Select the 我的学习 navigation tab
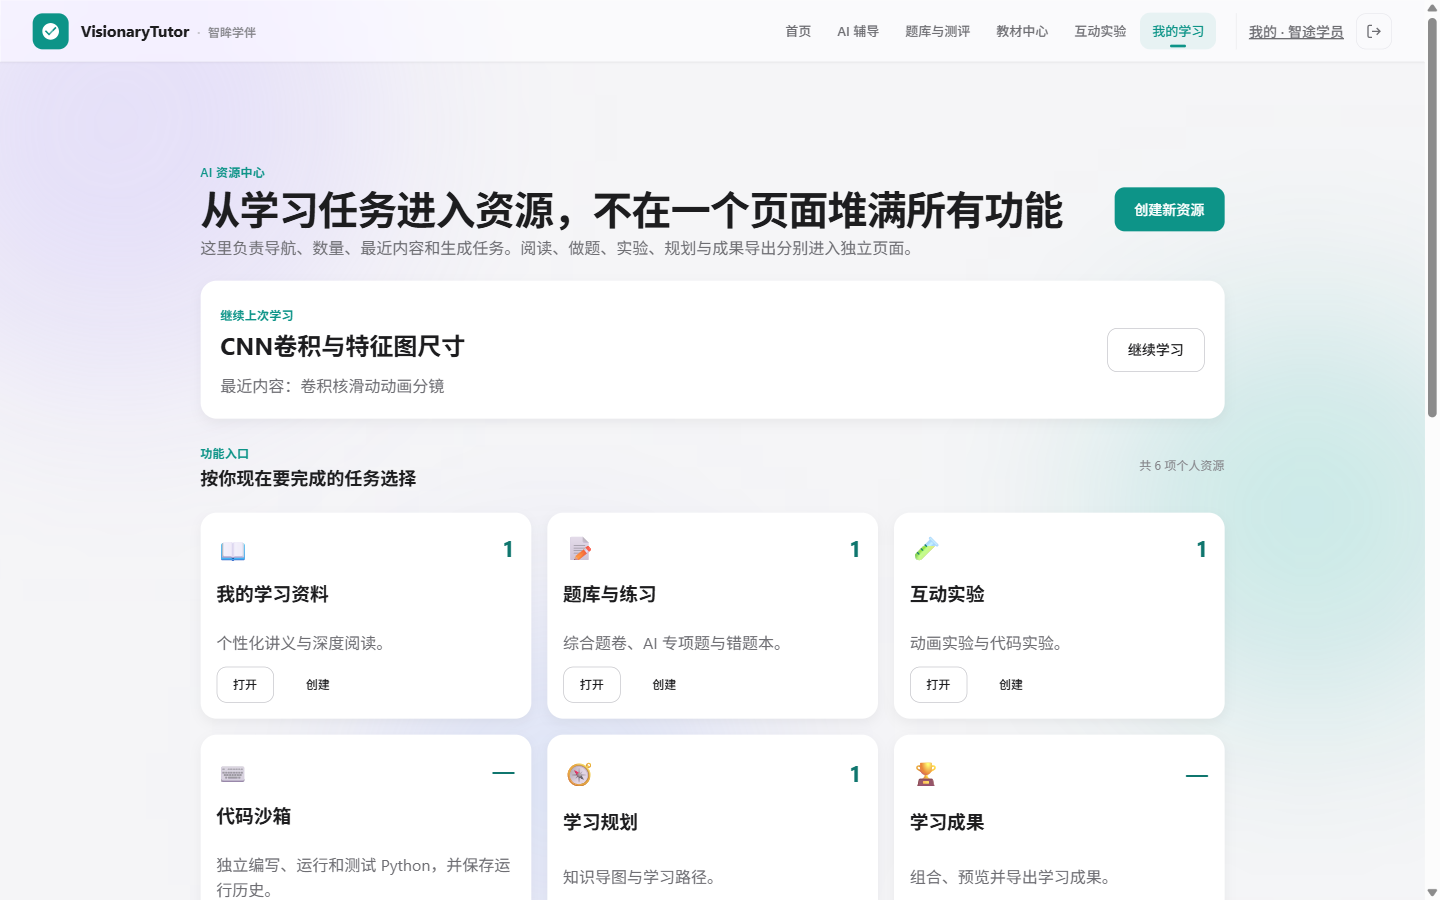1440x900 pixels. (x=1178, y=31)
